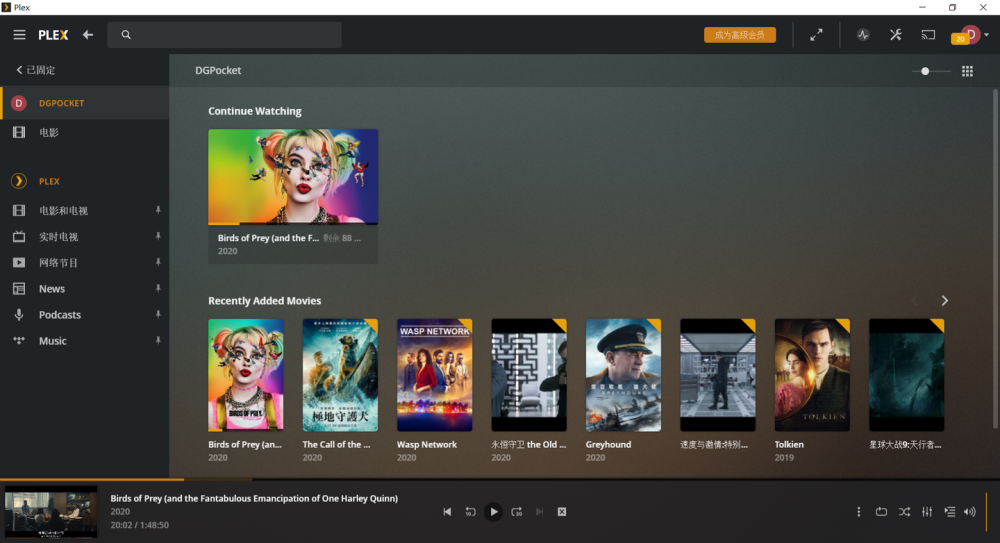
Task: Resume playback with play button
Action: [x=493, y=512]
